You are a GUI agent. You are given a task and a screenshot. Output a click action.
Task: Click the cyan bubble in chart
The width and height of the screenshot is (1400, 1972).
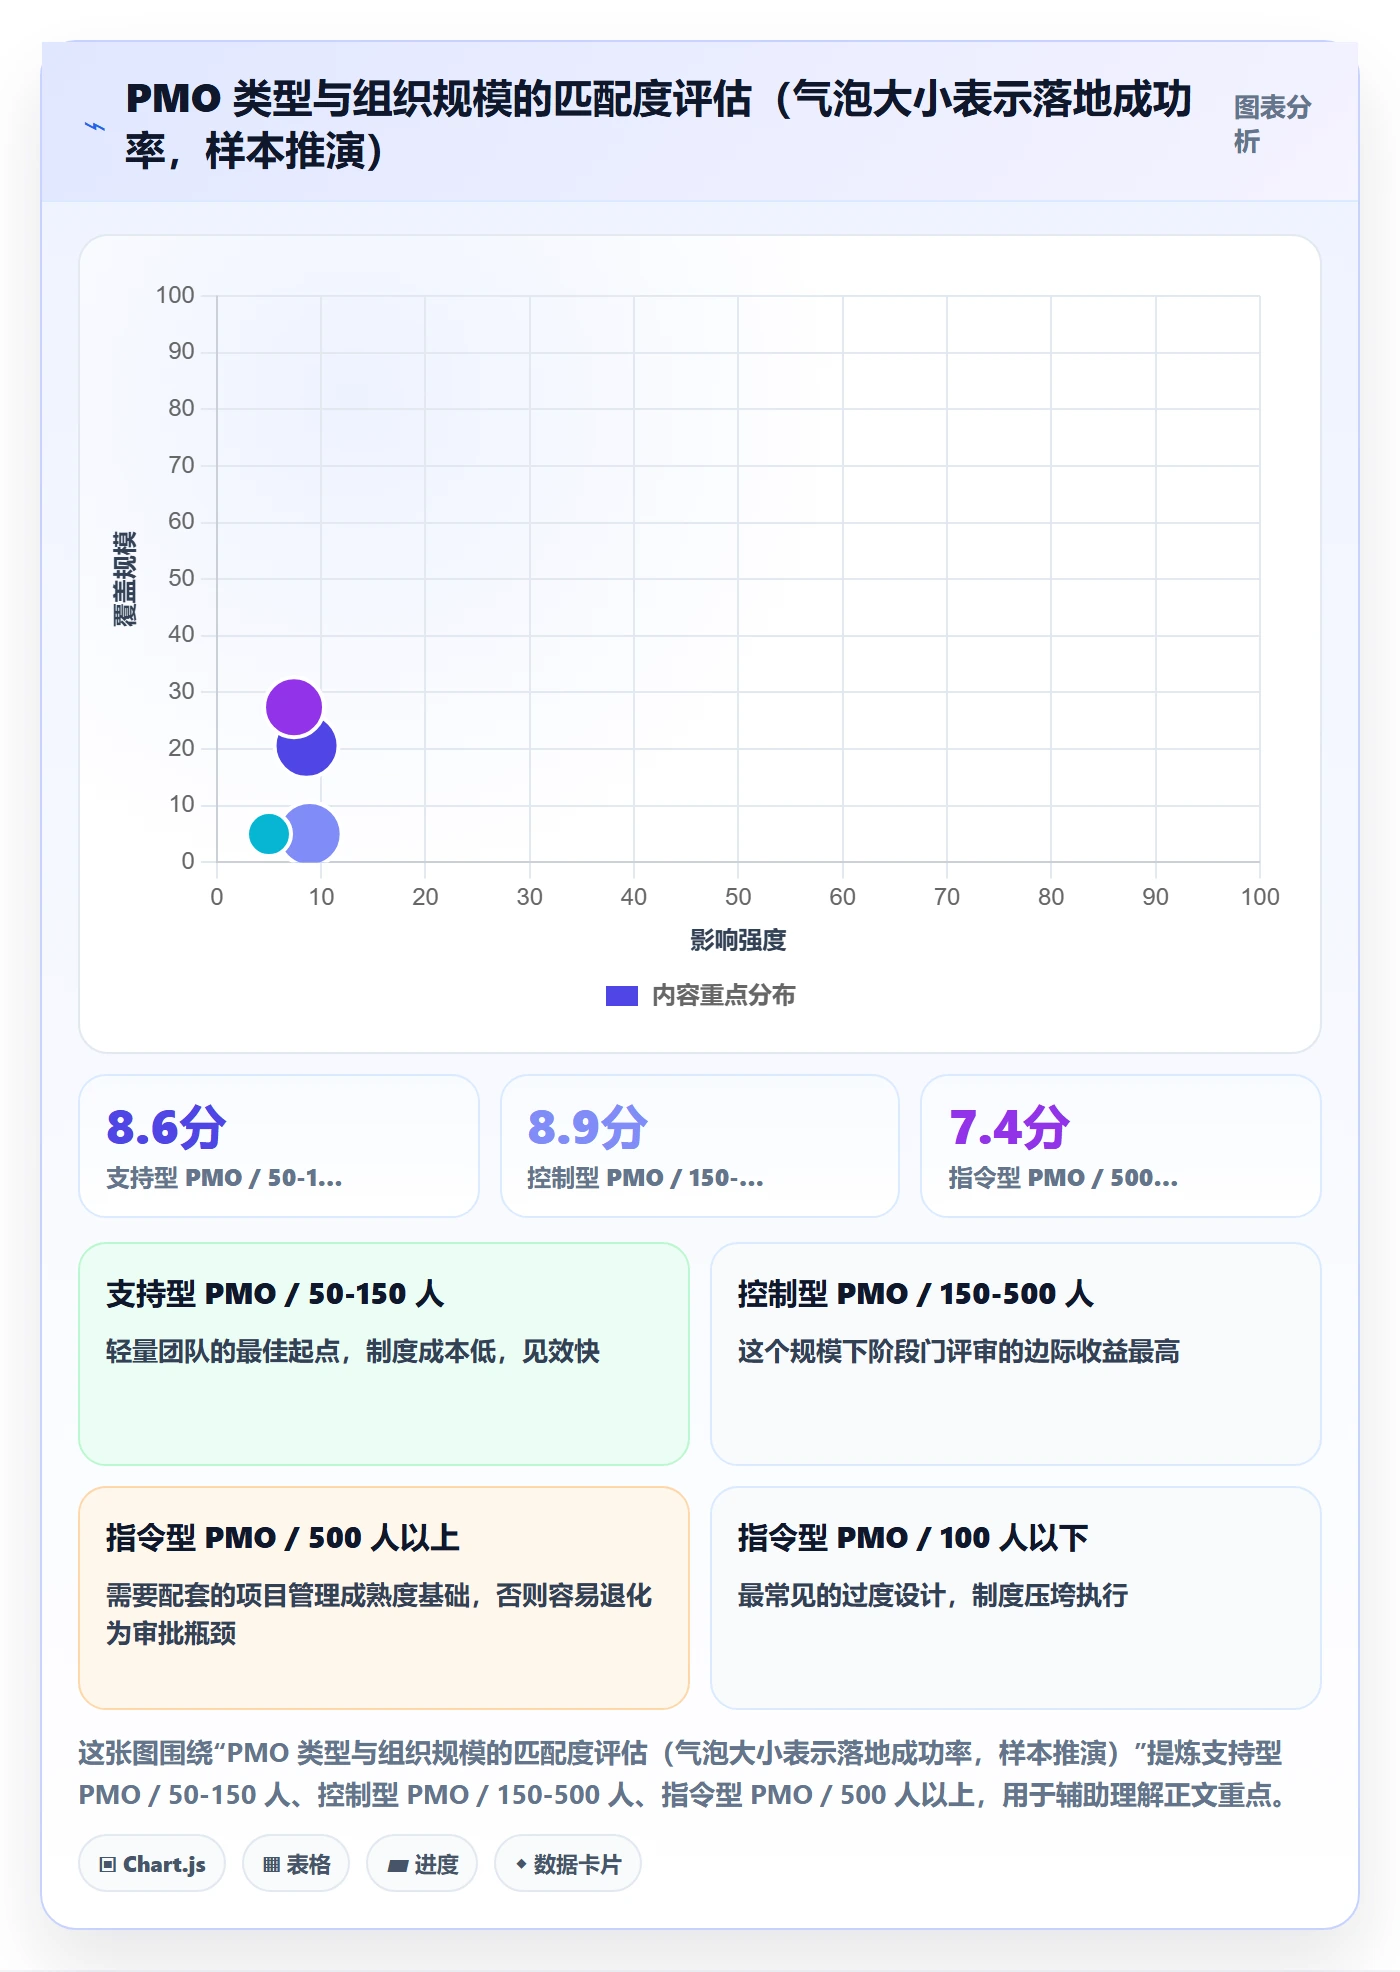coord(268,833)
